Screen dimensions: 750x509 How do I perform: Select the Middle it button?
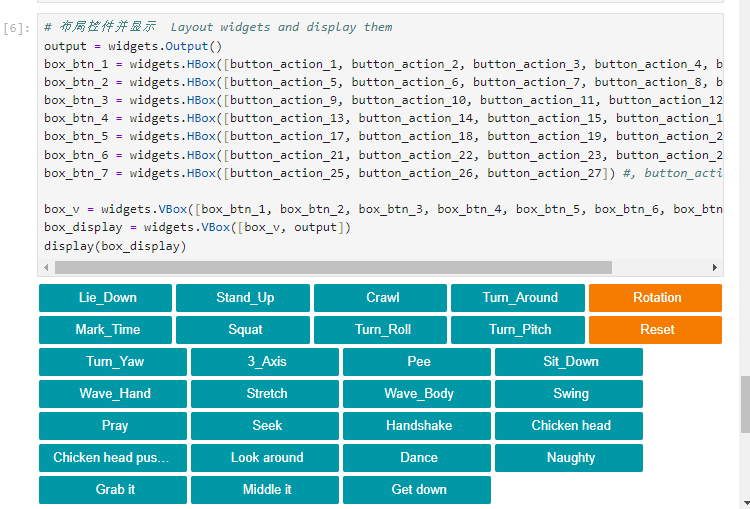pos(265,490)
